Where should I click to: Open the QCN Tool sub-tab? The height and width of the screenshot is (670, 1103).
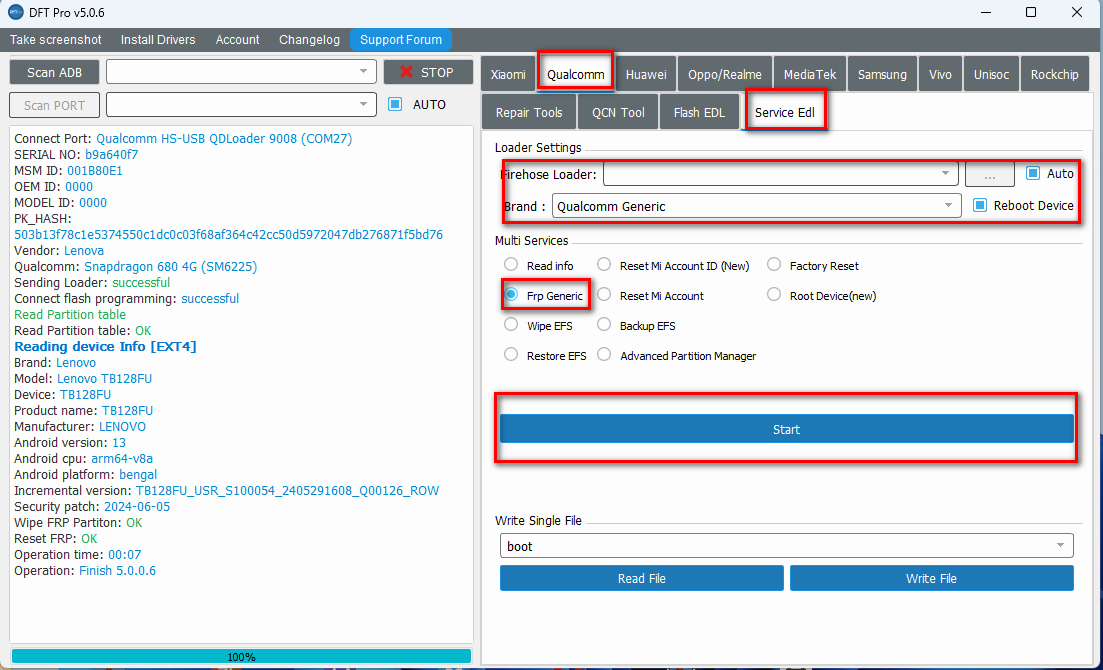(618, 112)
